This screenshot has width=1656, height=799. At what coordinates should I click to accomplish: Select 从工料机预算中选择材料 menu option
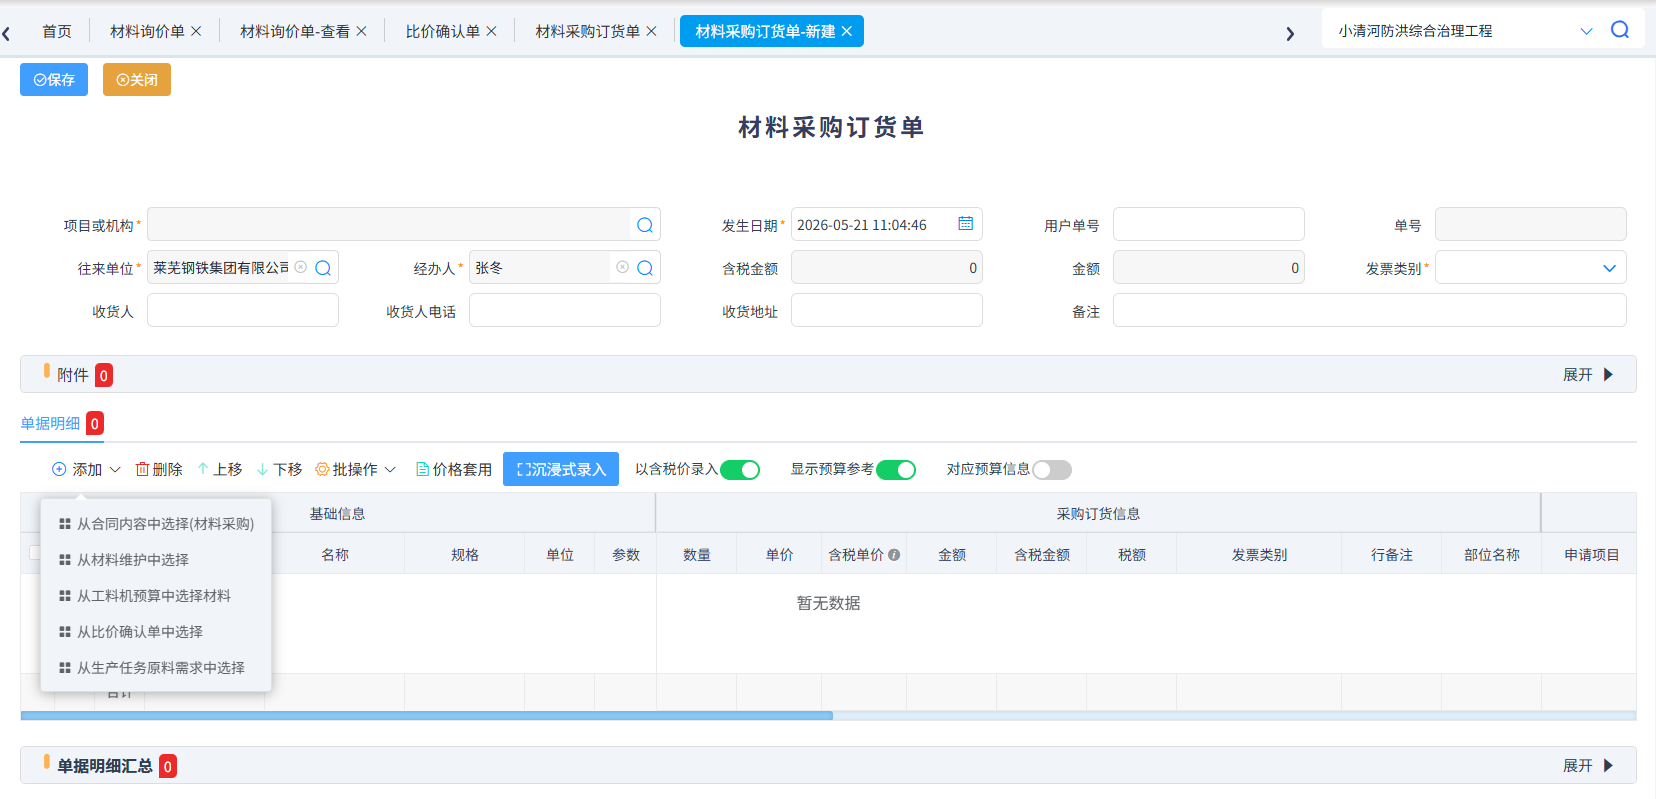[x=156, y=596]
